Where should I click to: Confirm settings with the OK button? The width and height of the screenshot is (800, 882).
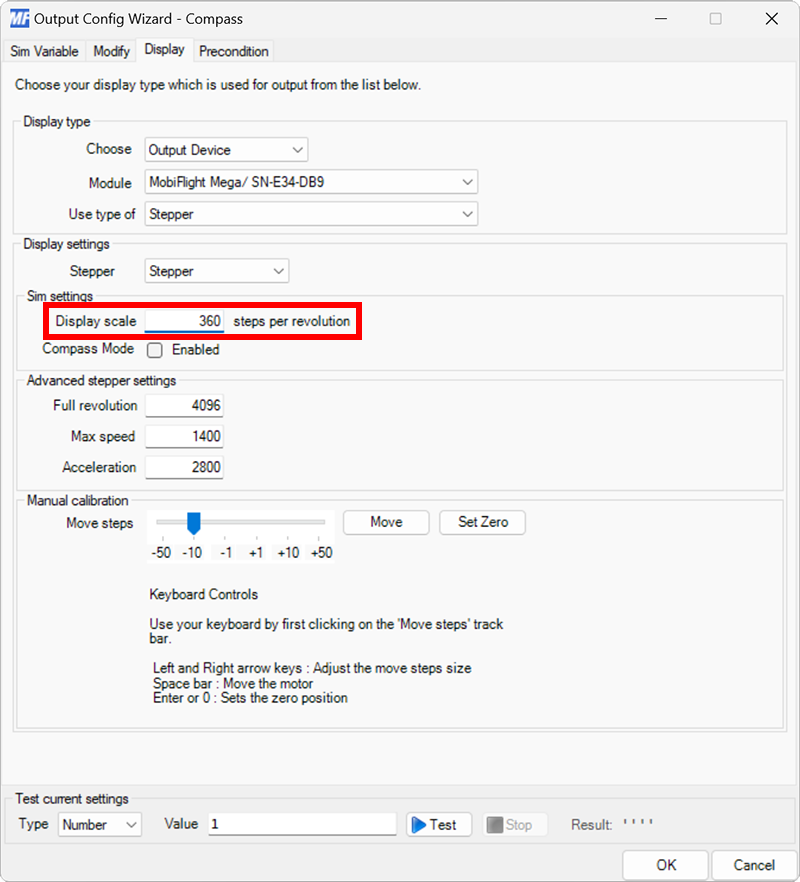(x=664, y=864)
